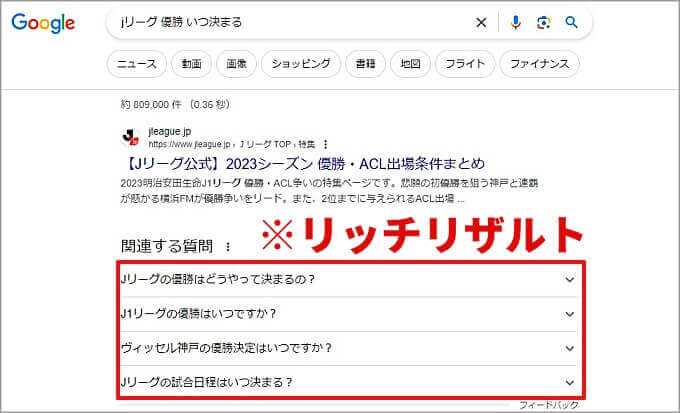The height and width of the screenshot is (413, 680).
Task: Open jleague.jp result favicon
Action: (130, 138)
